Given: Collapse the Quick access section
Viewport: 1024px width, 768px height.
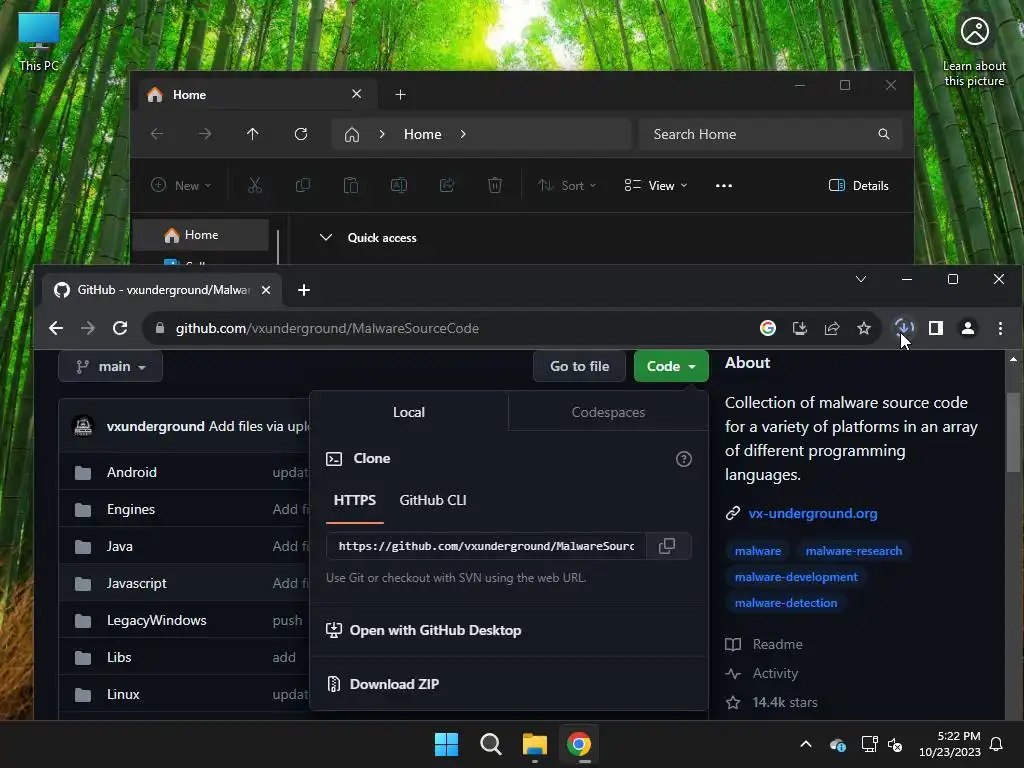Looking at the screenshot, I should pyautogui.click(x=325, y=238).
